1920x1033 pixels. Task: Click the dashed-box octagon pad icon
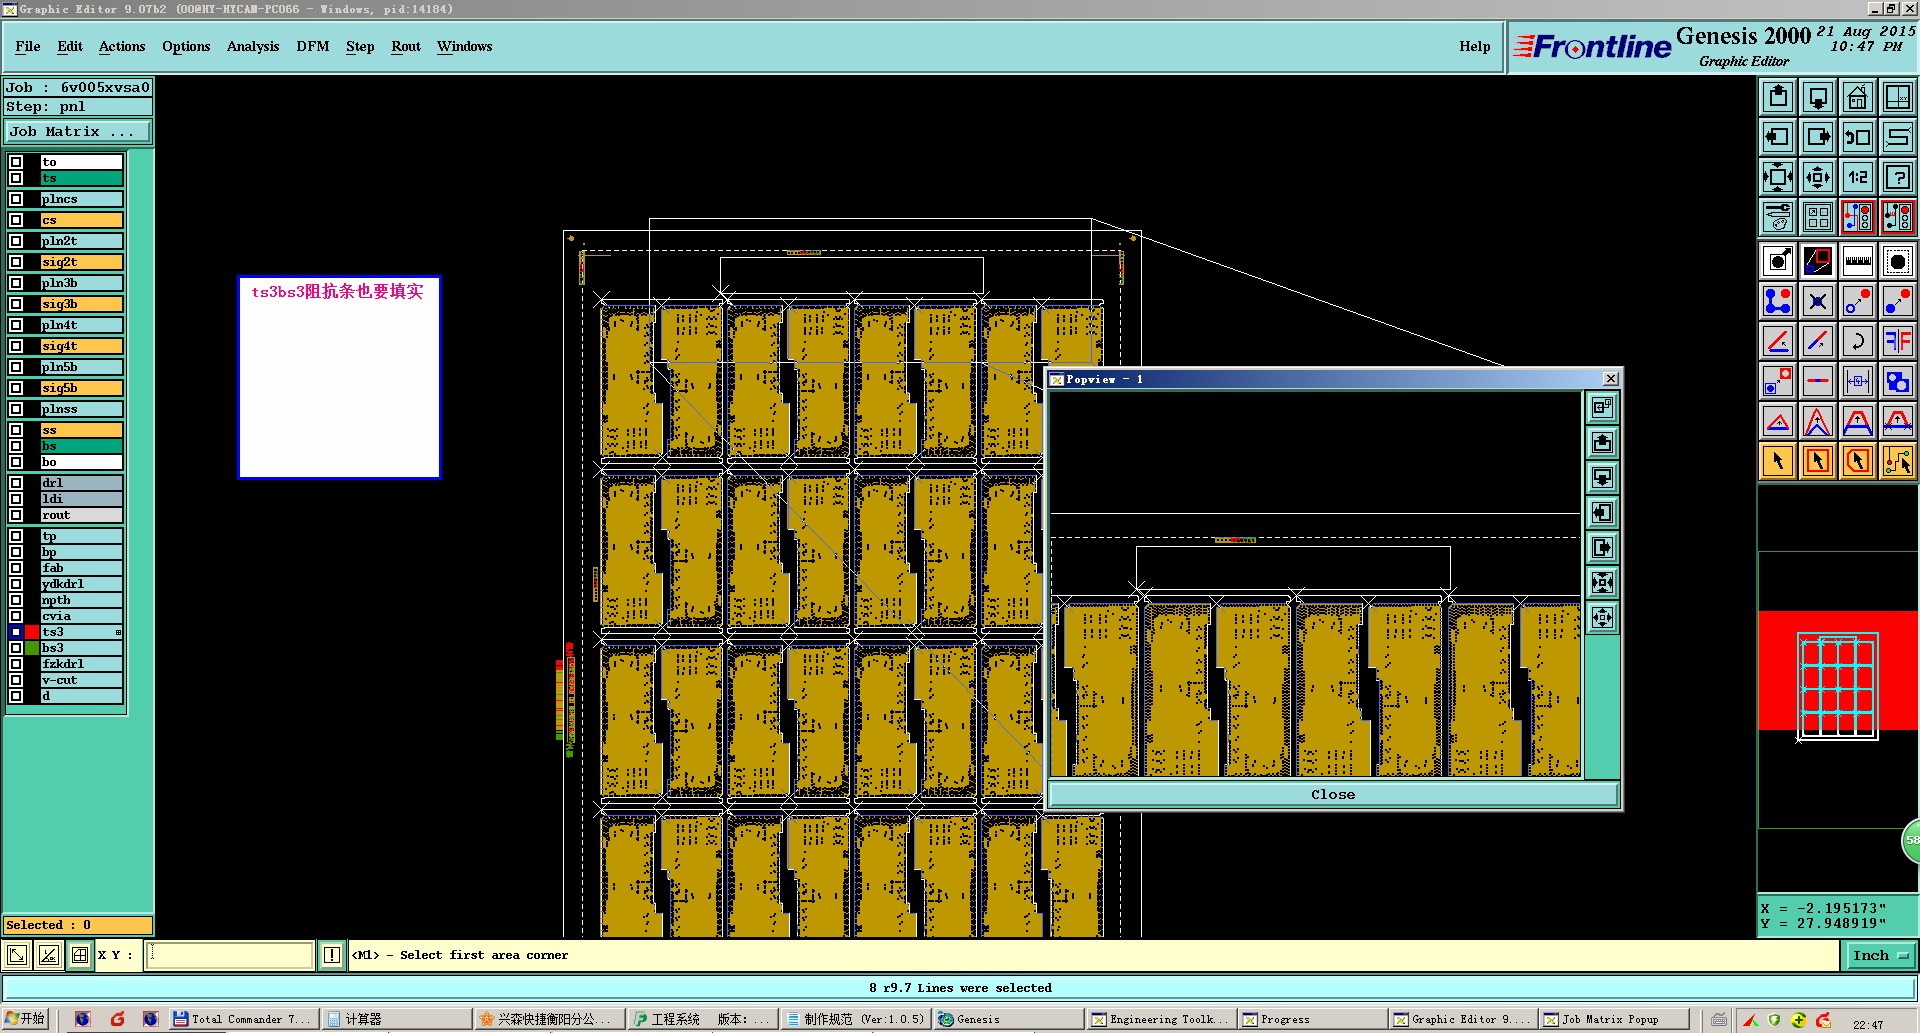coord(1898,261)
